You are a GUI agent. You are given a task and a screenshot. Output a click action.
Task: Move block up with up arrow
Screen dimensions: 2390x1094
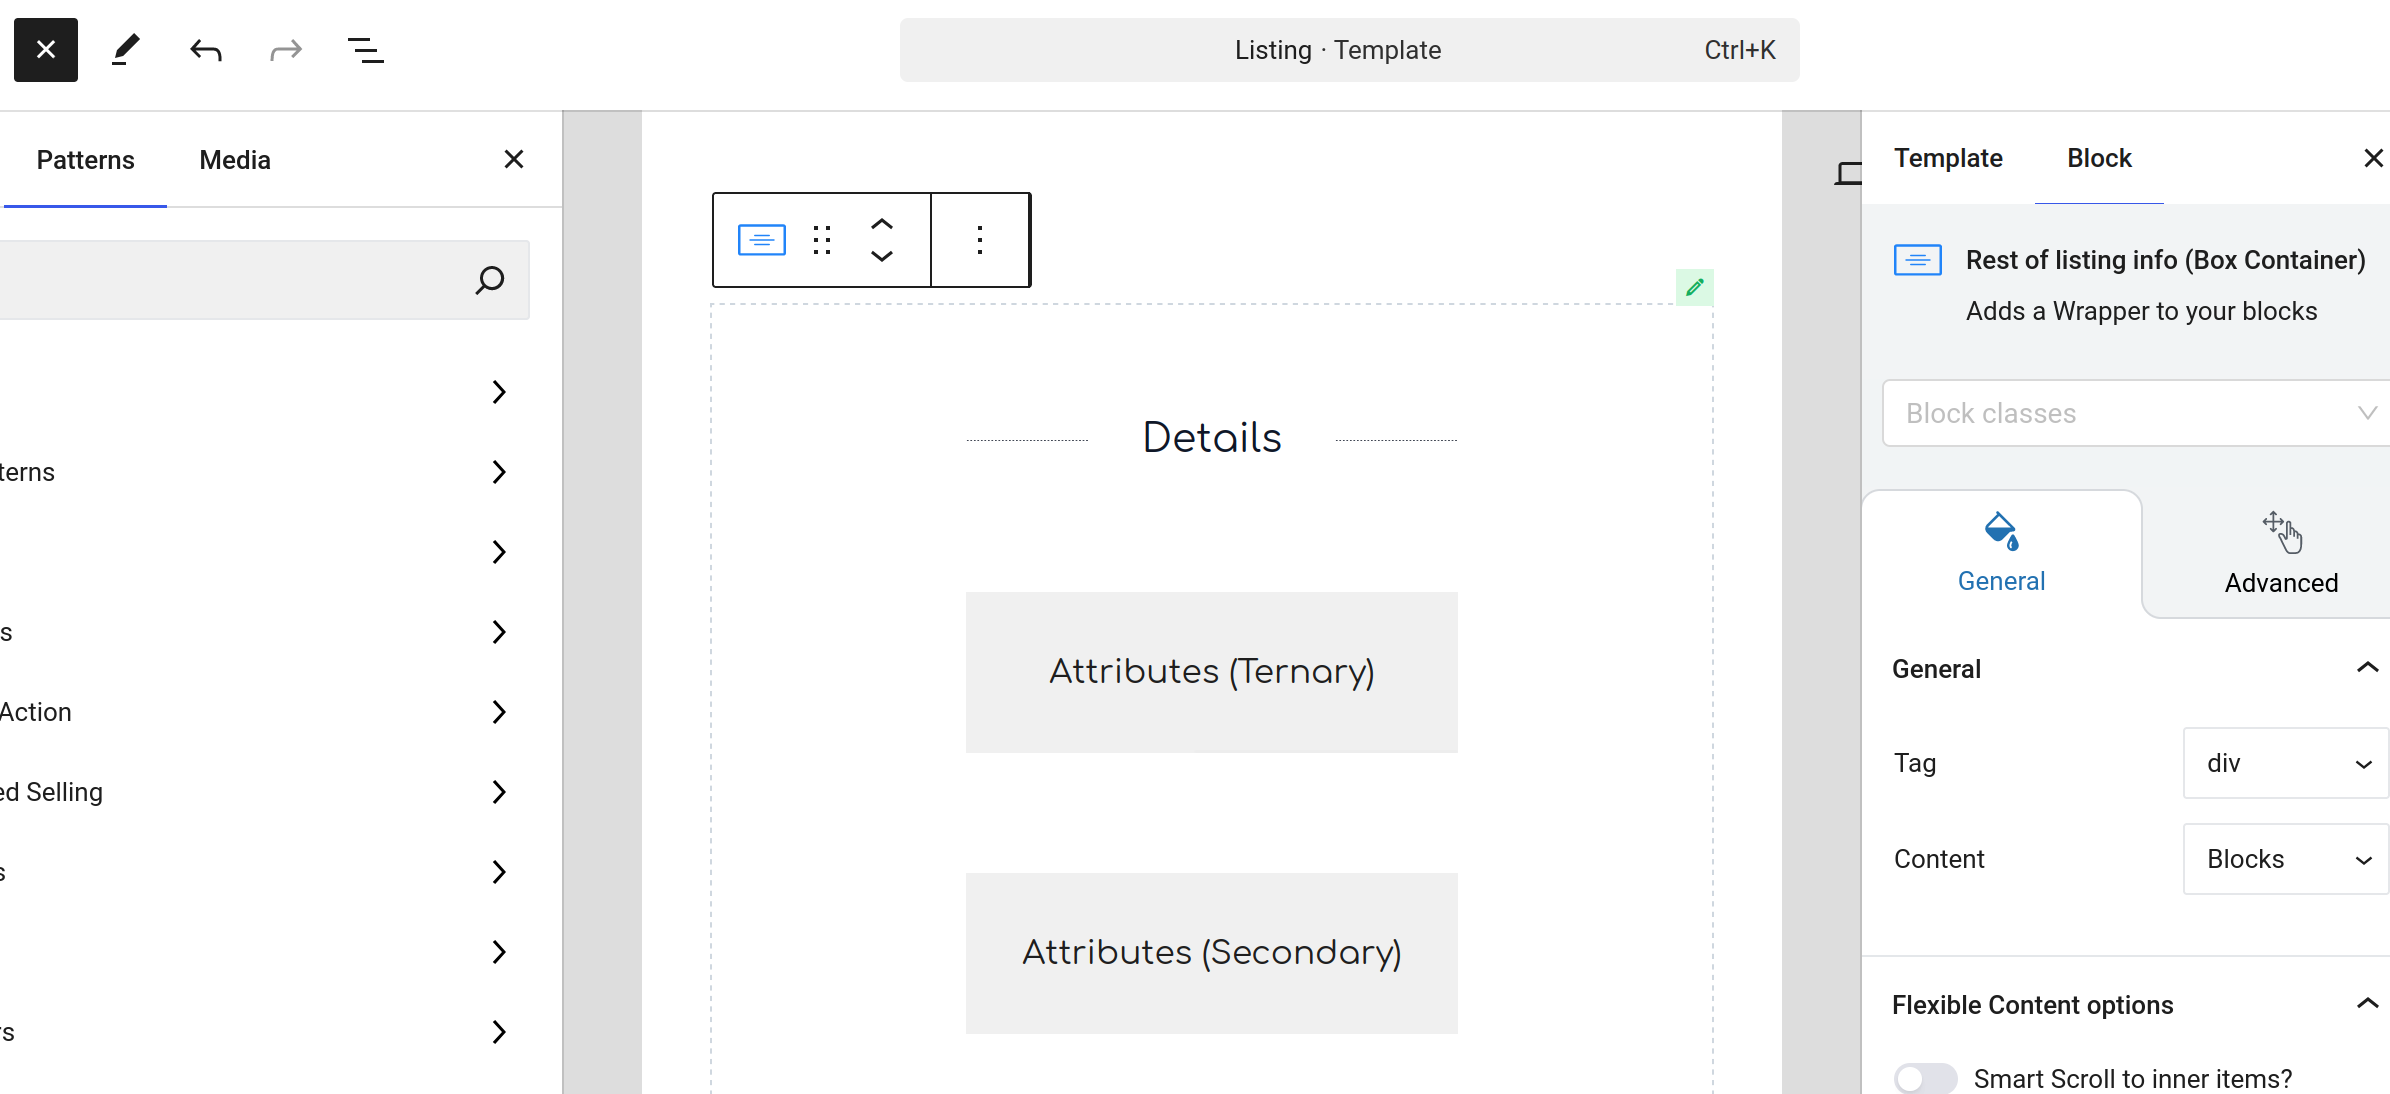(x=882, y=225)
